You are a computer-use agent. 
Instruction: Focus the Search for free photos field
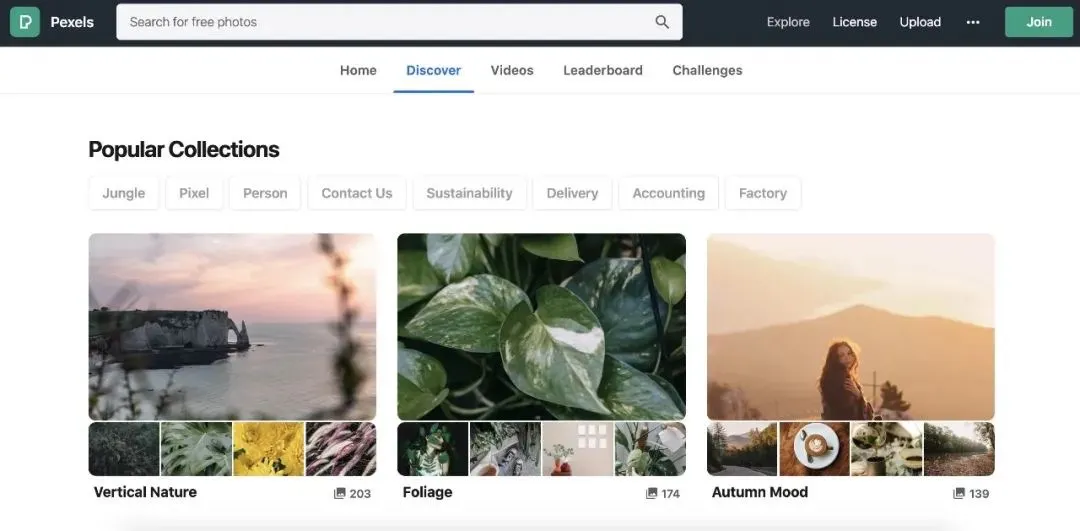coord(390,22)
